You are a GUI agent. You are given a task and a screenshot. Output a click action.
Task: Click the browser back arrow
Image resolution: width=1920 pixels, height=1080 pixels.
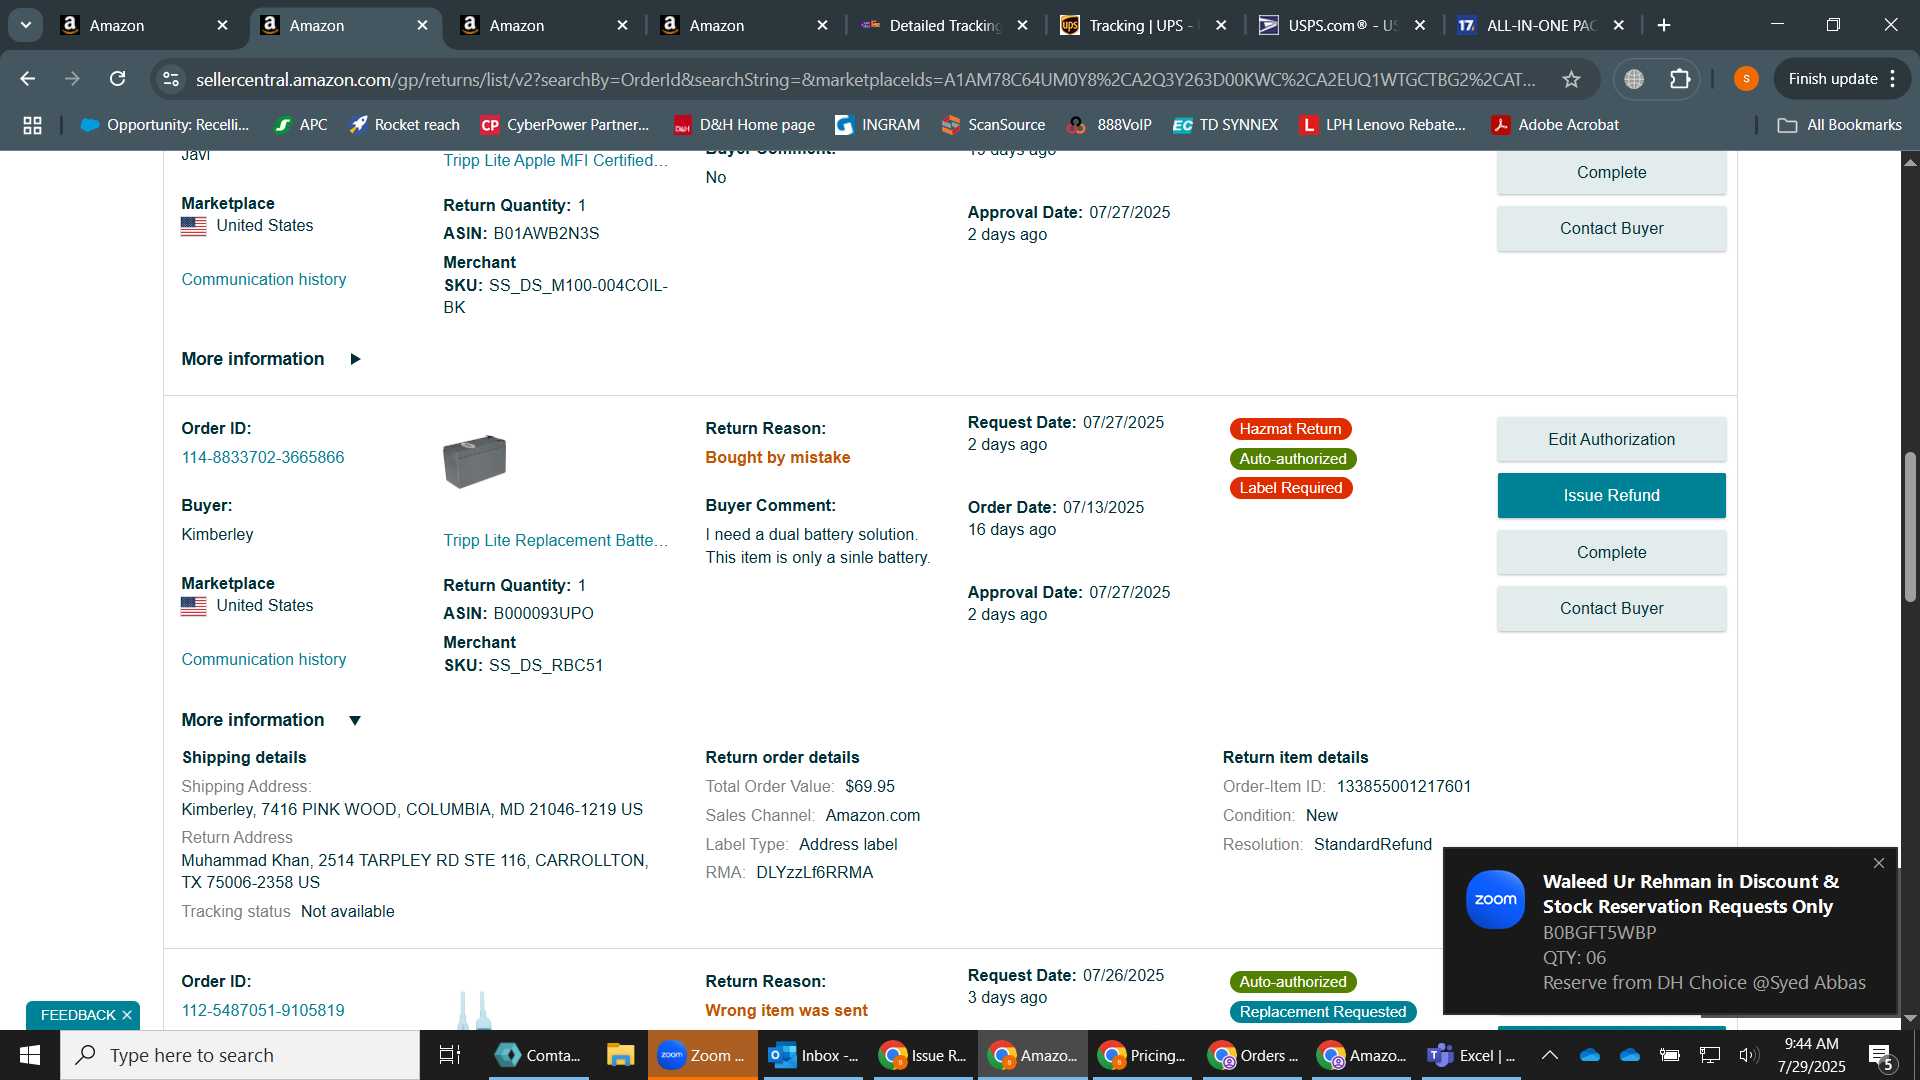tap(27, 79)
